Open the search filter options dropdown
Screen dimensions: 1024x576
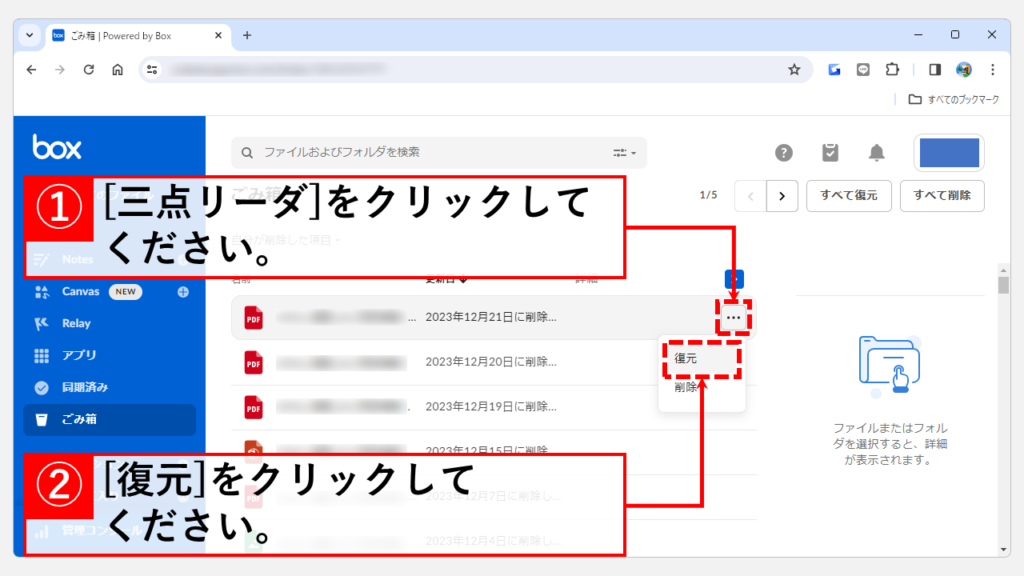tap(624, 153)
